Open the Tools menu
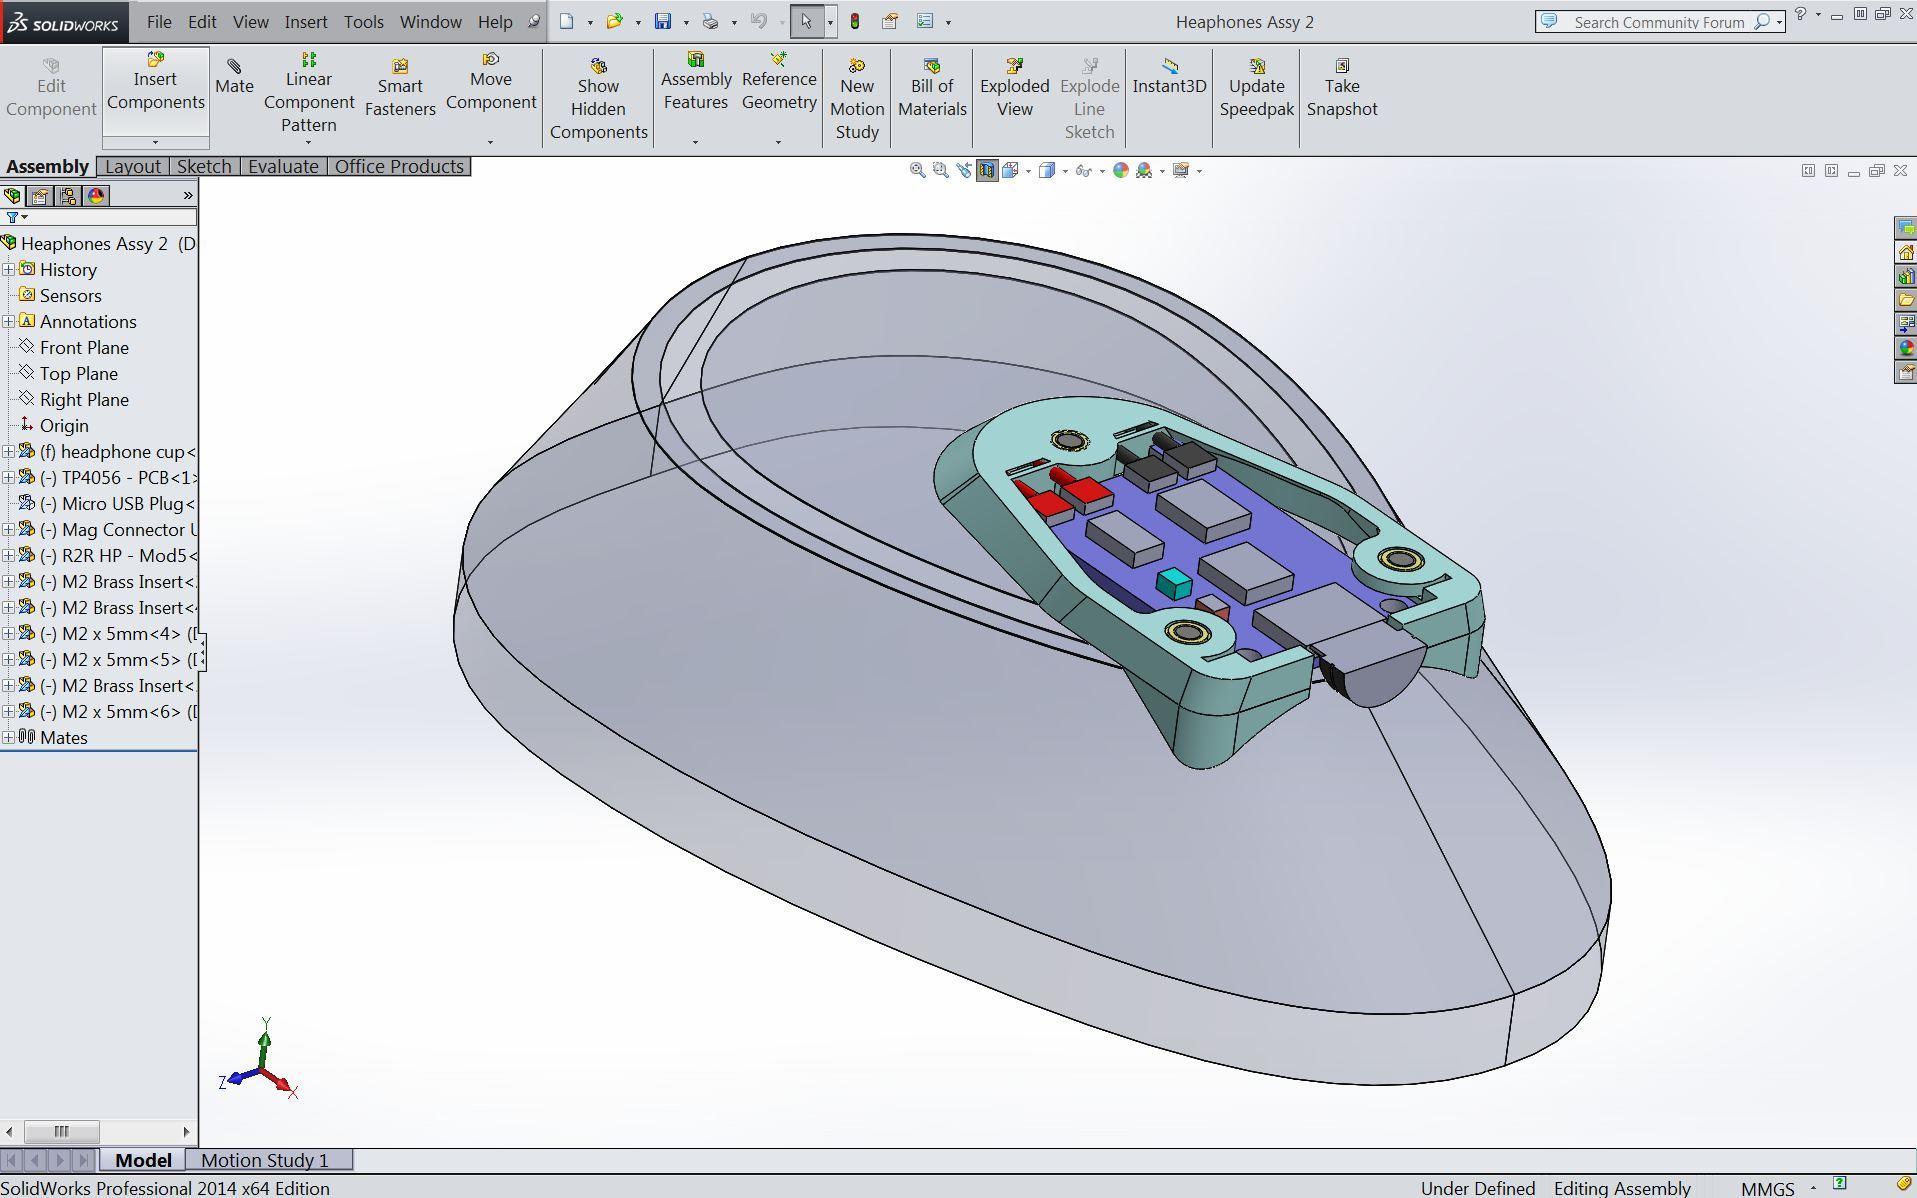 [363, 21]
